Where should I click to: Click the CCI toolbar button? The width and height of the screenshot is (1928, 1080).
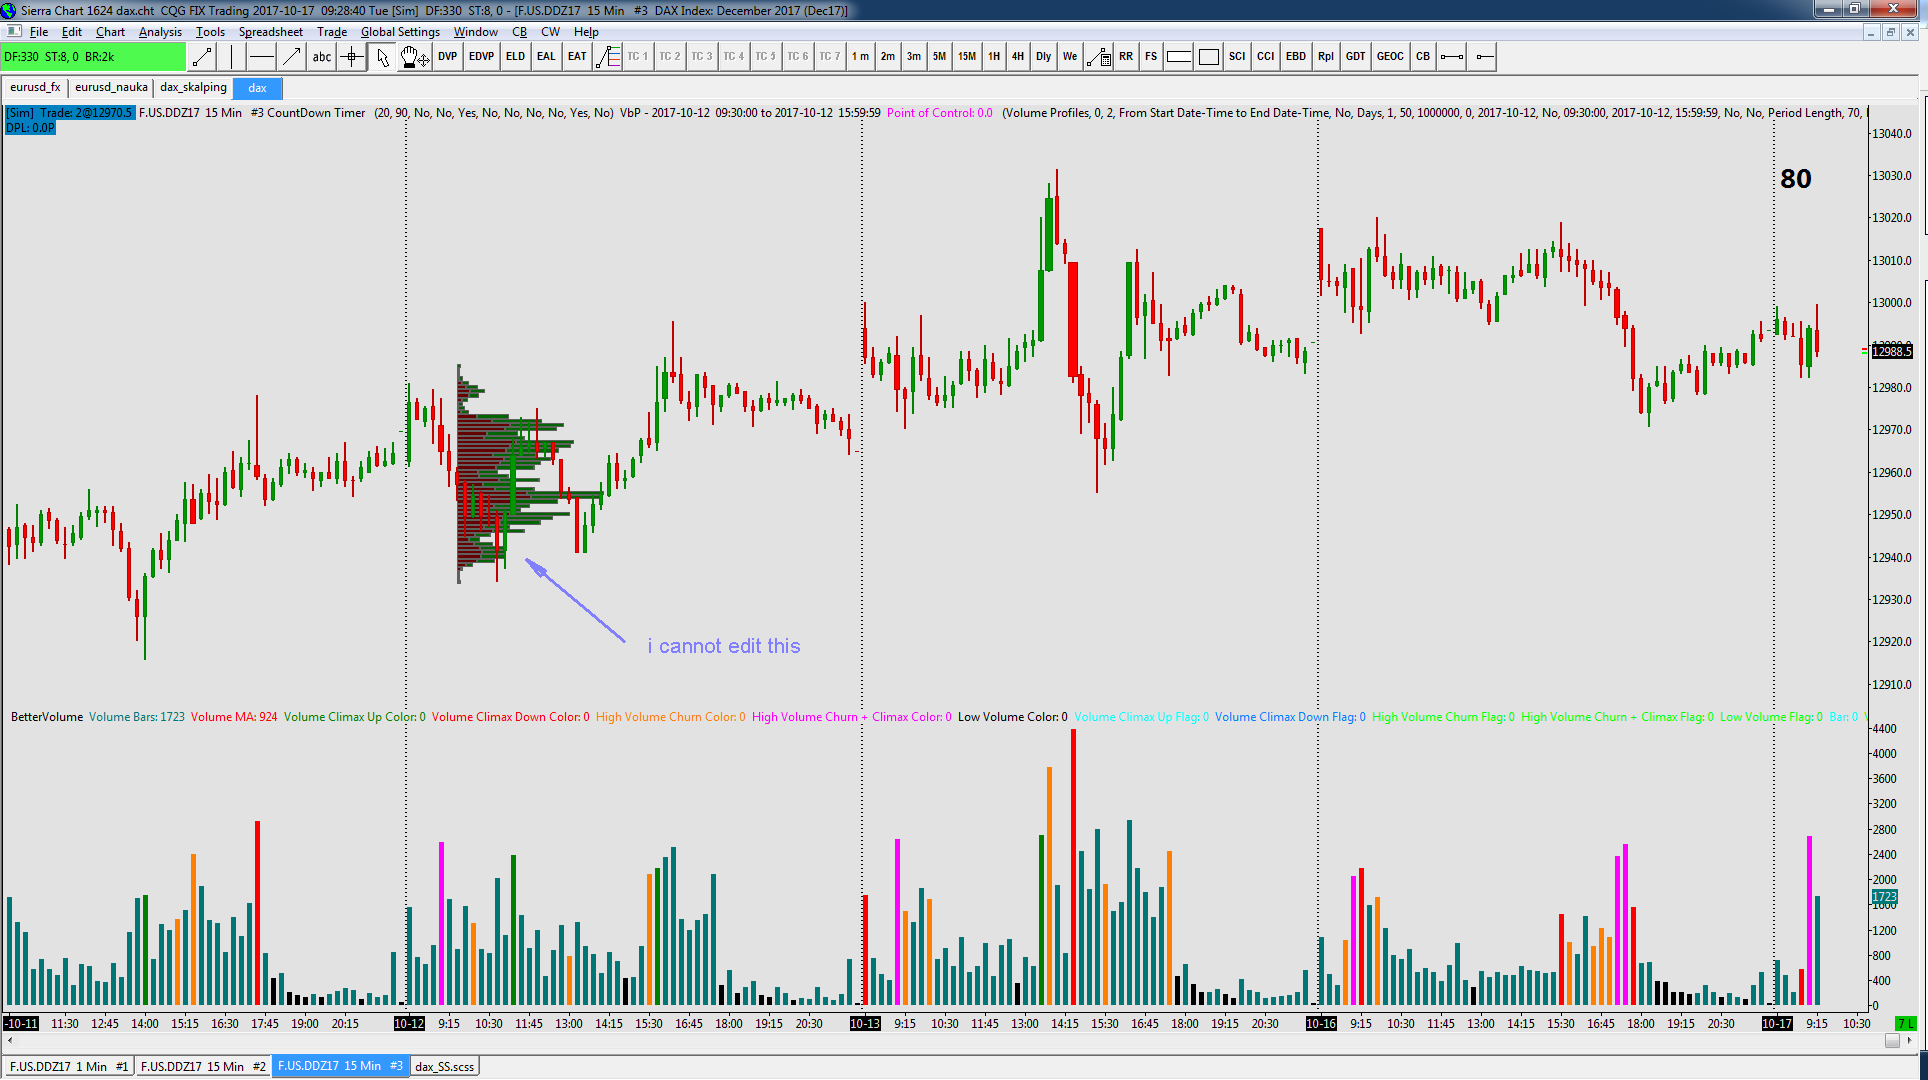coord(1265,57)
